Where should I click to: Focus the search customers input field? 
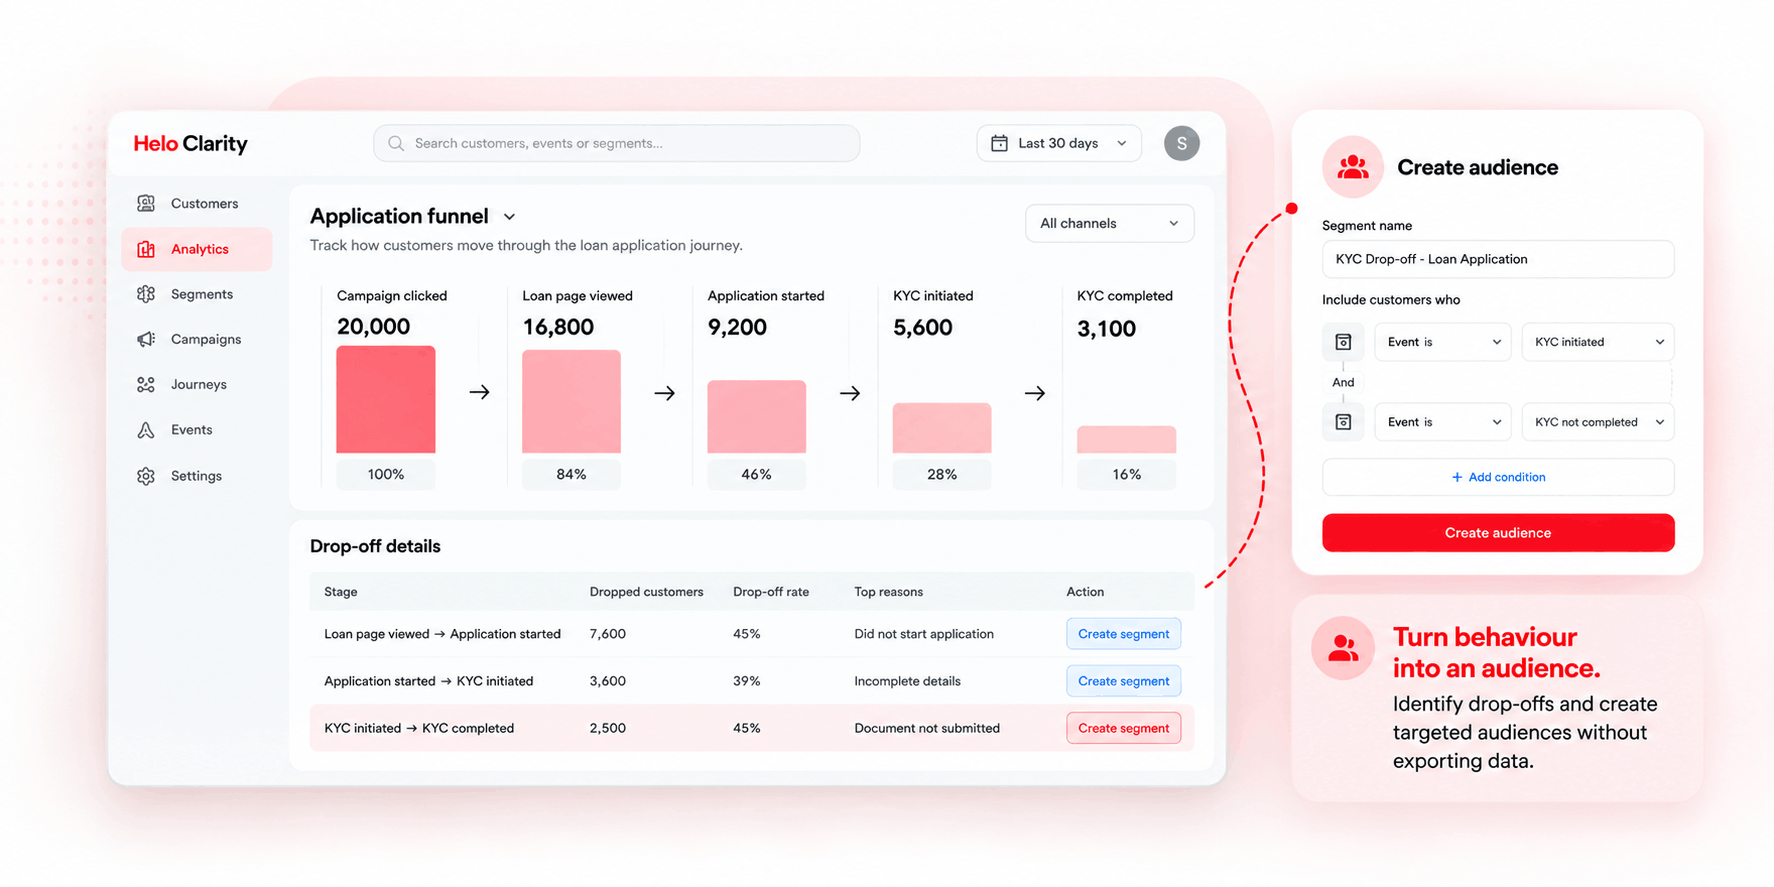pos(616,143)
